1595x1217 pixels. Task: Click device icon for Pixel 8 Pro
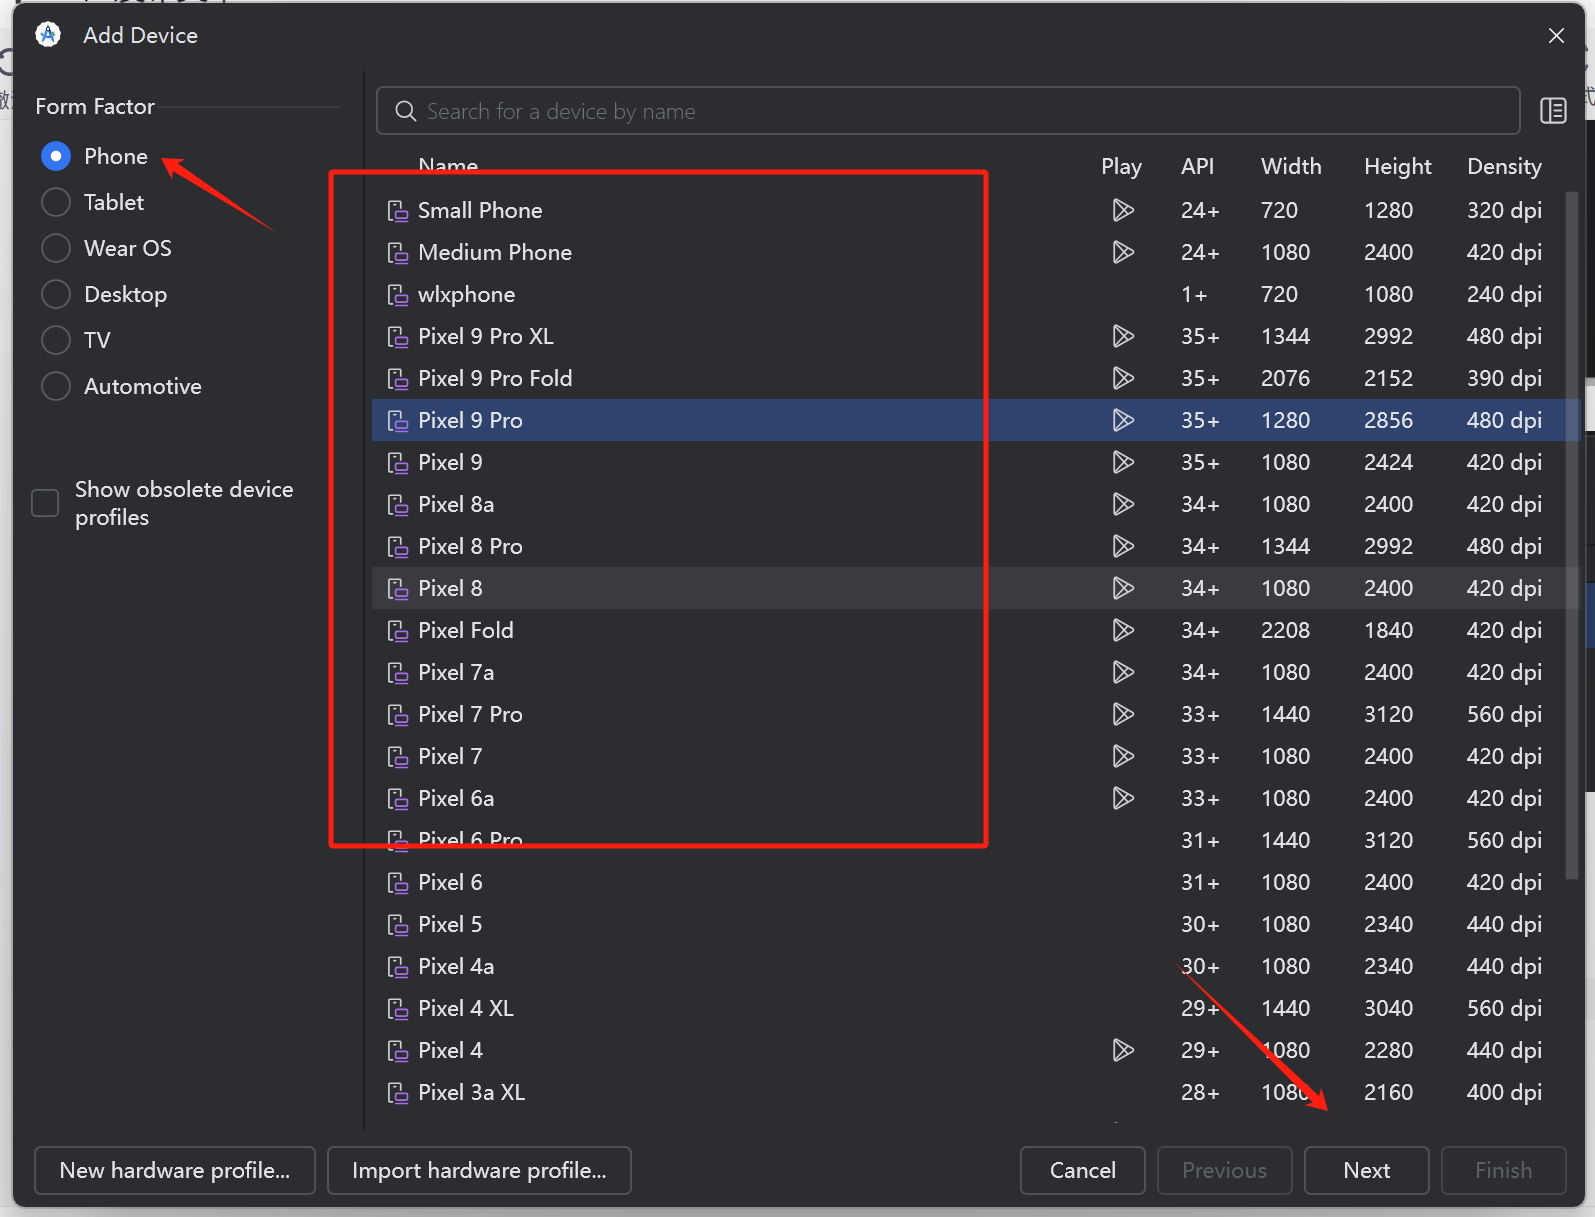pos(398,547)
